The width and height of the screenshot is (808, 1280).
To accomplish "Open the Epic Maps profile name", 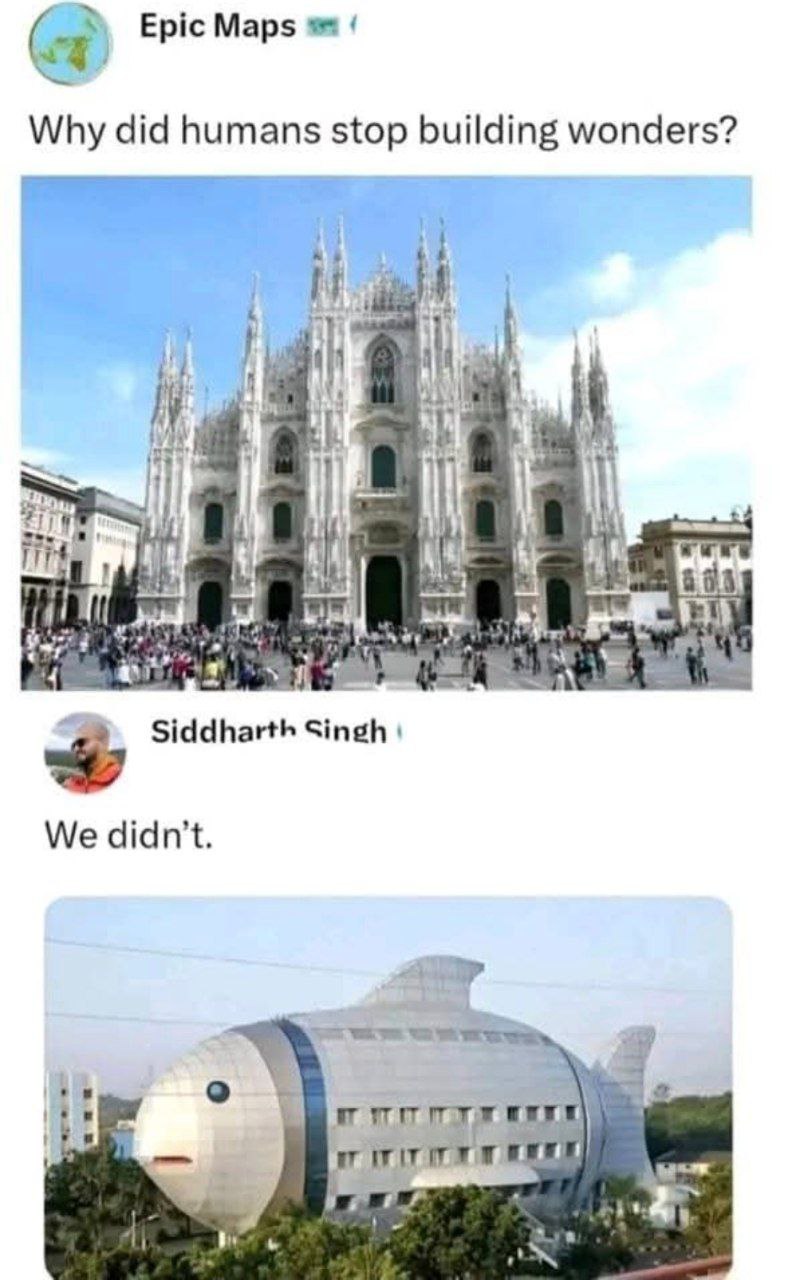I will (217, 28).
